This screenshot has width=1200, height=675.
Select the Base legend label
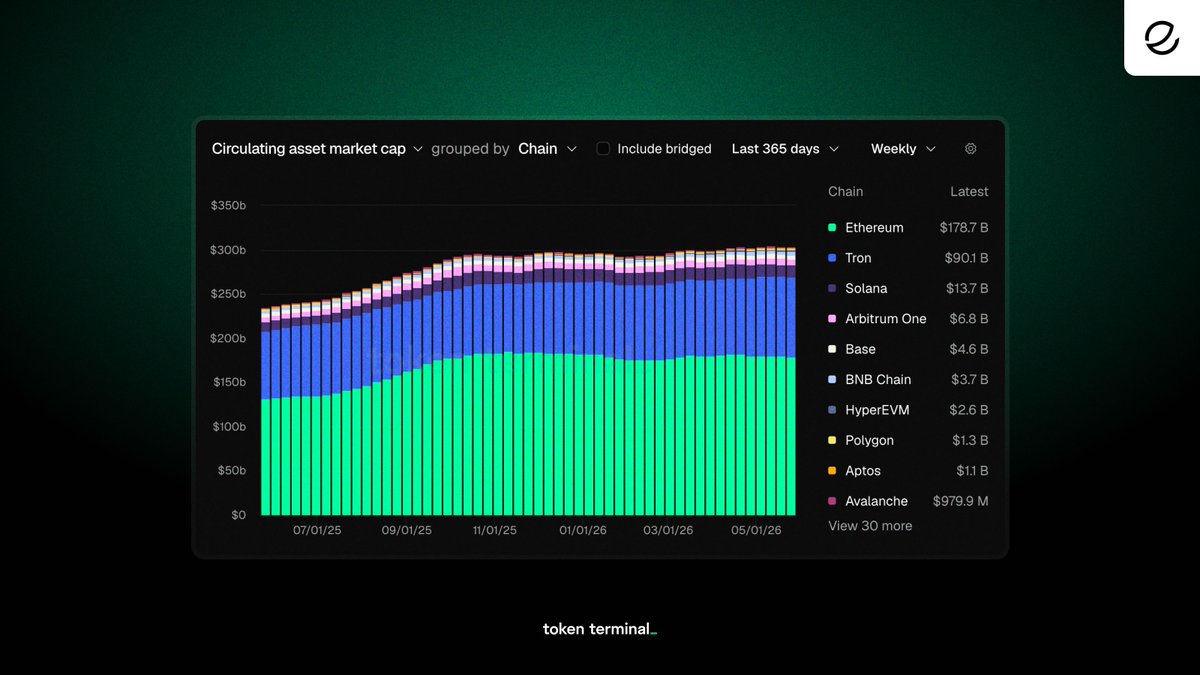[860, 349]
